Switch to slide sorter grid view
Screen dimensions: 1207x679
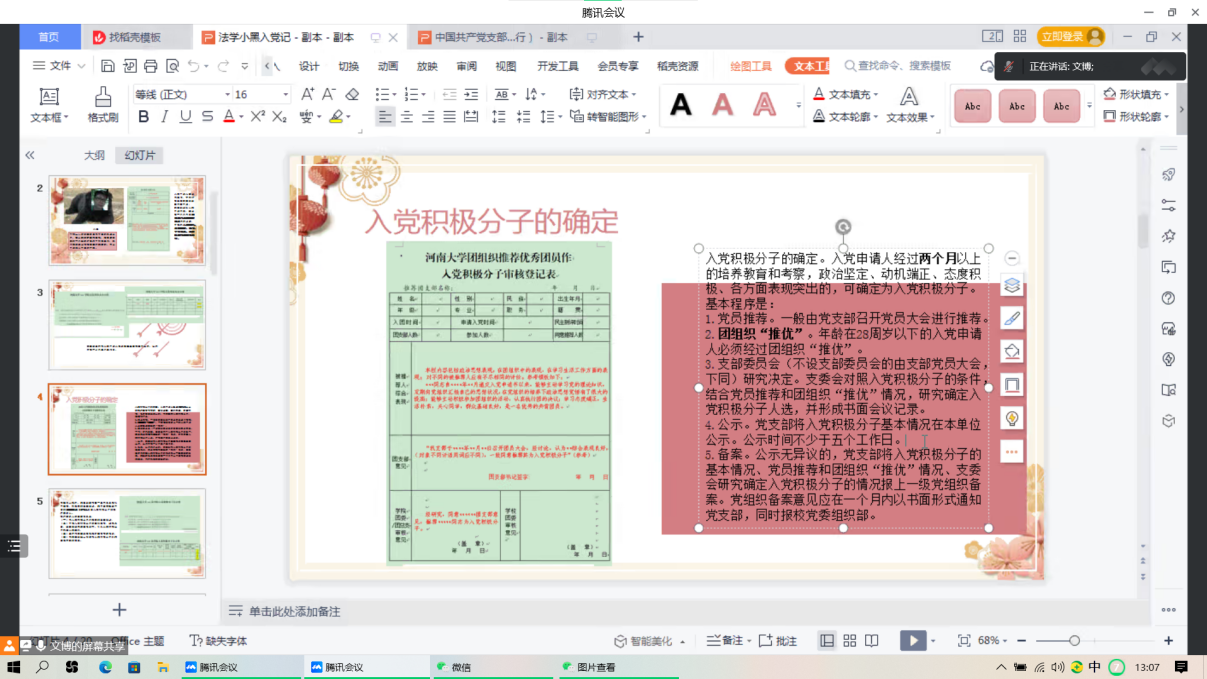[849, 640]
